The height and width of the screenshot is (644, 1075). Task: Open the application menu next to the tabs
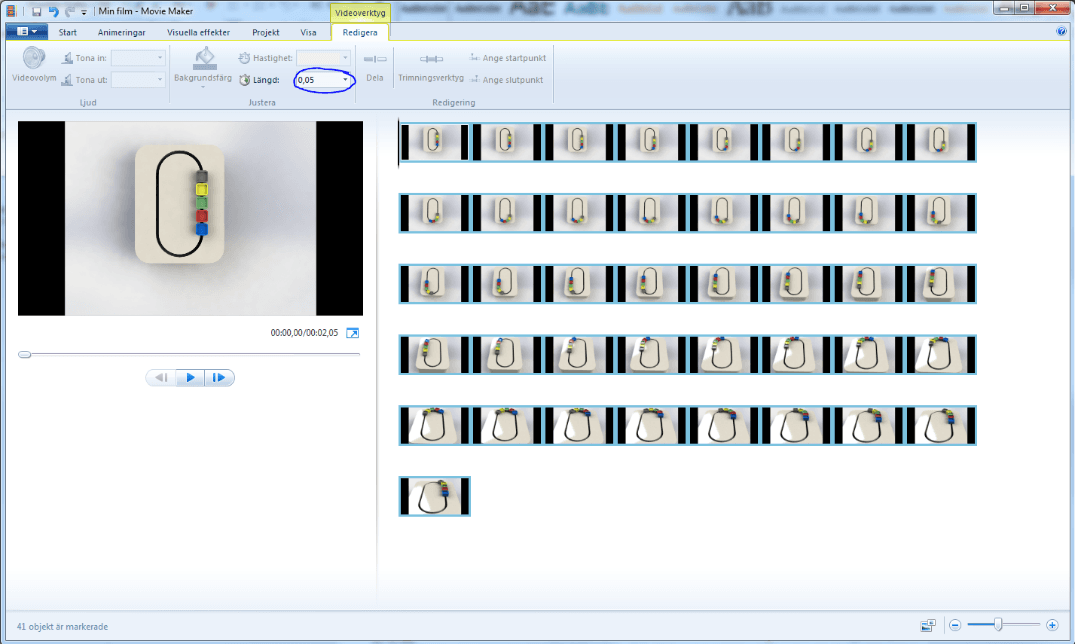24,31
